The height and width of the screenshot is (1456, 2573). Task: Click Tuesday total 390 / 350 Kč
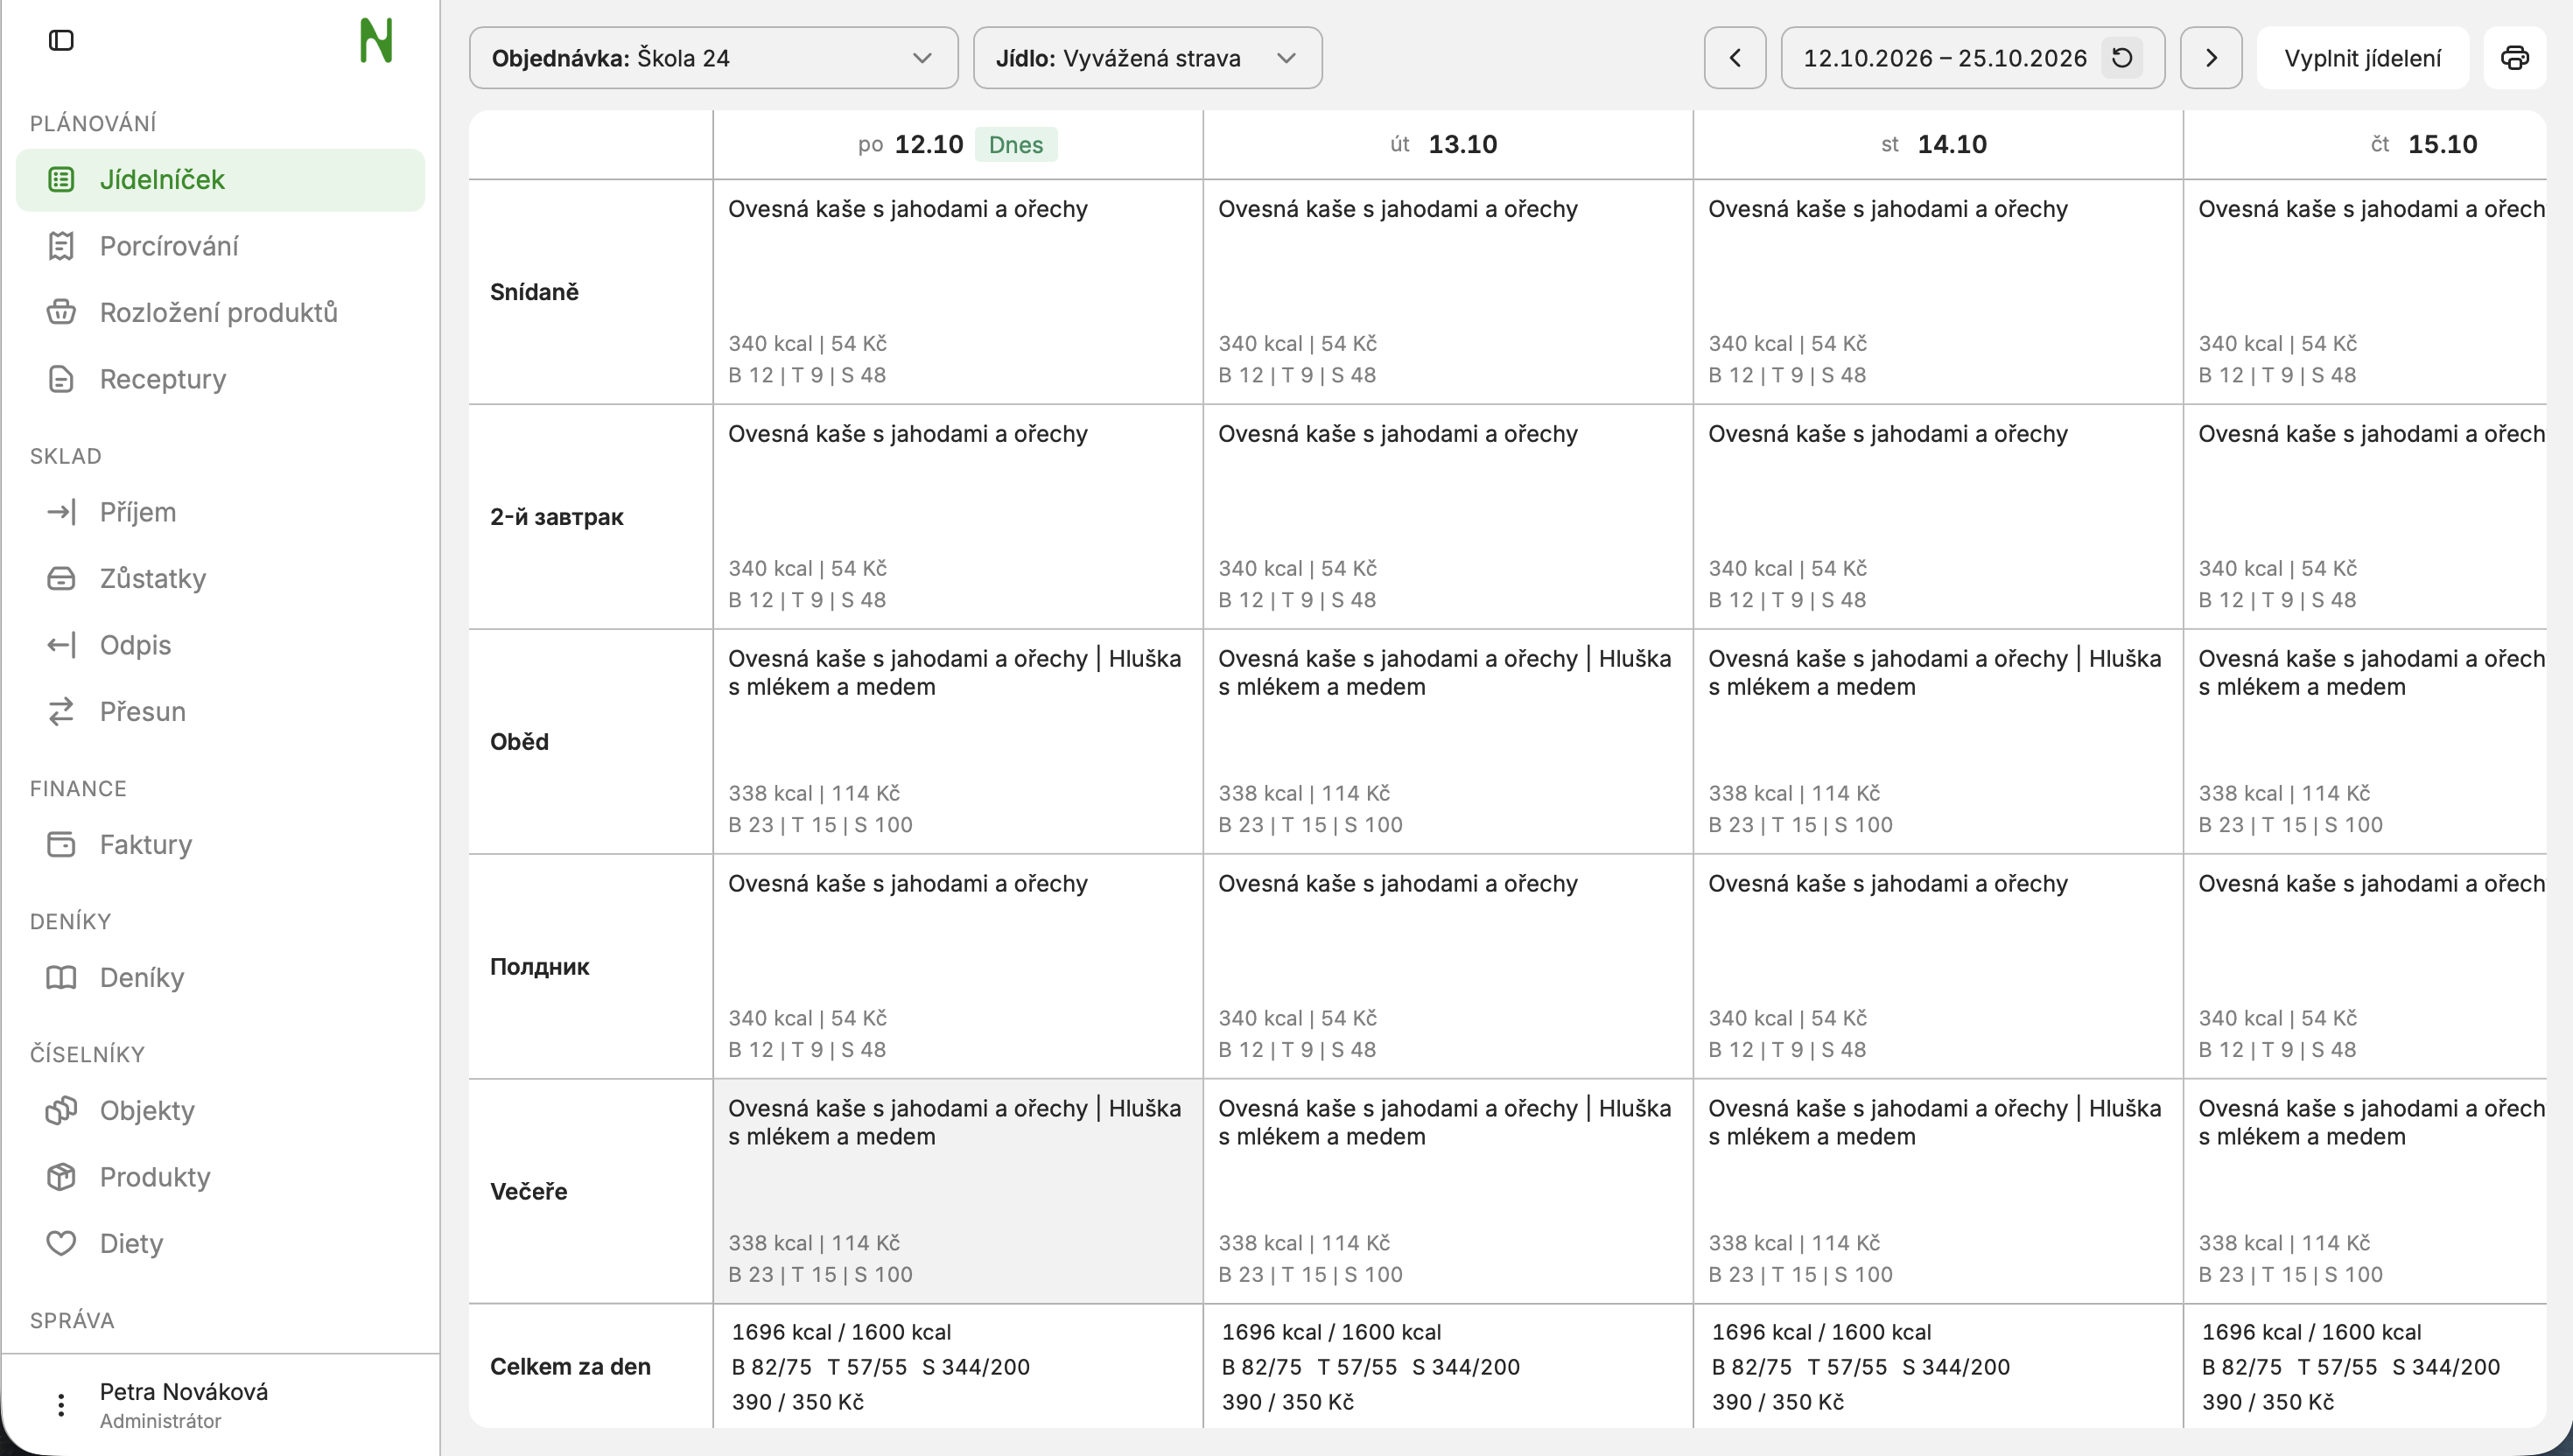(x=1287, y=1402)
